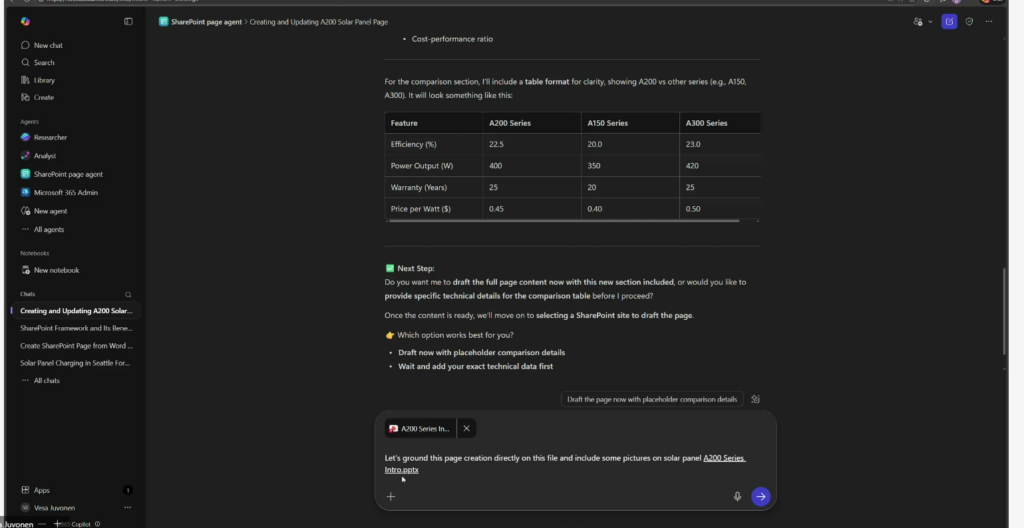Expand the people dropdown chevron in header
The image size is (1024, 528).
coord(930,21)
